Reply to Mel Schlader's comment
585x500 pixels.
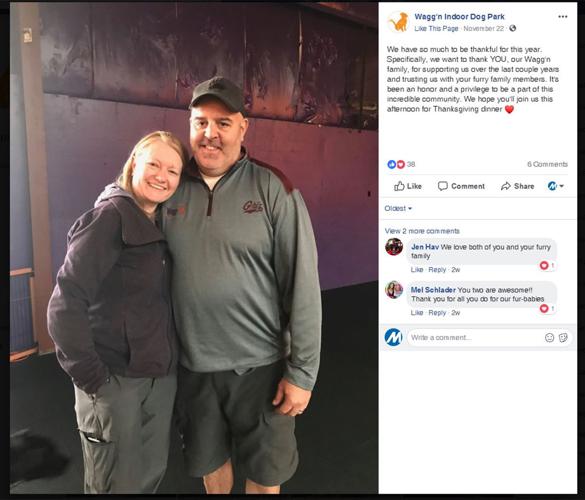pyautogui.click(x=437, y=313)
